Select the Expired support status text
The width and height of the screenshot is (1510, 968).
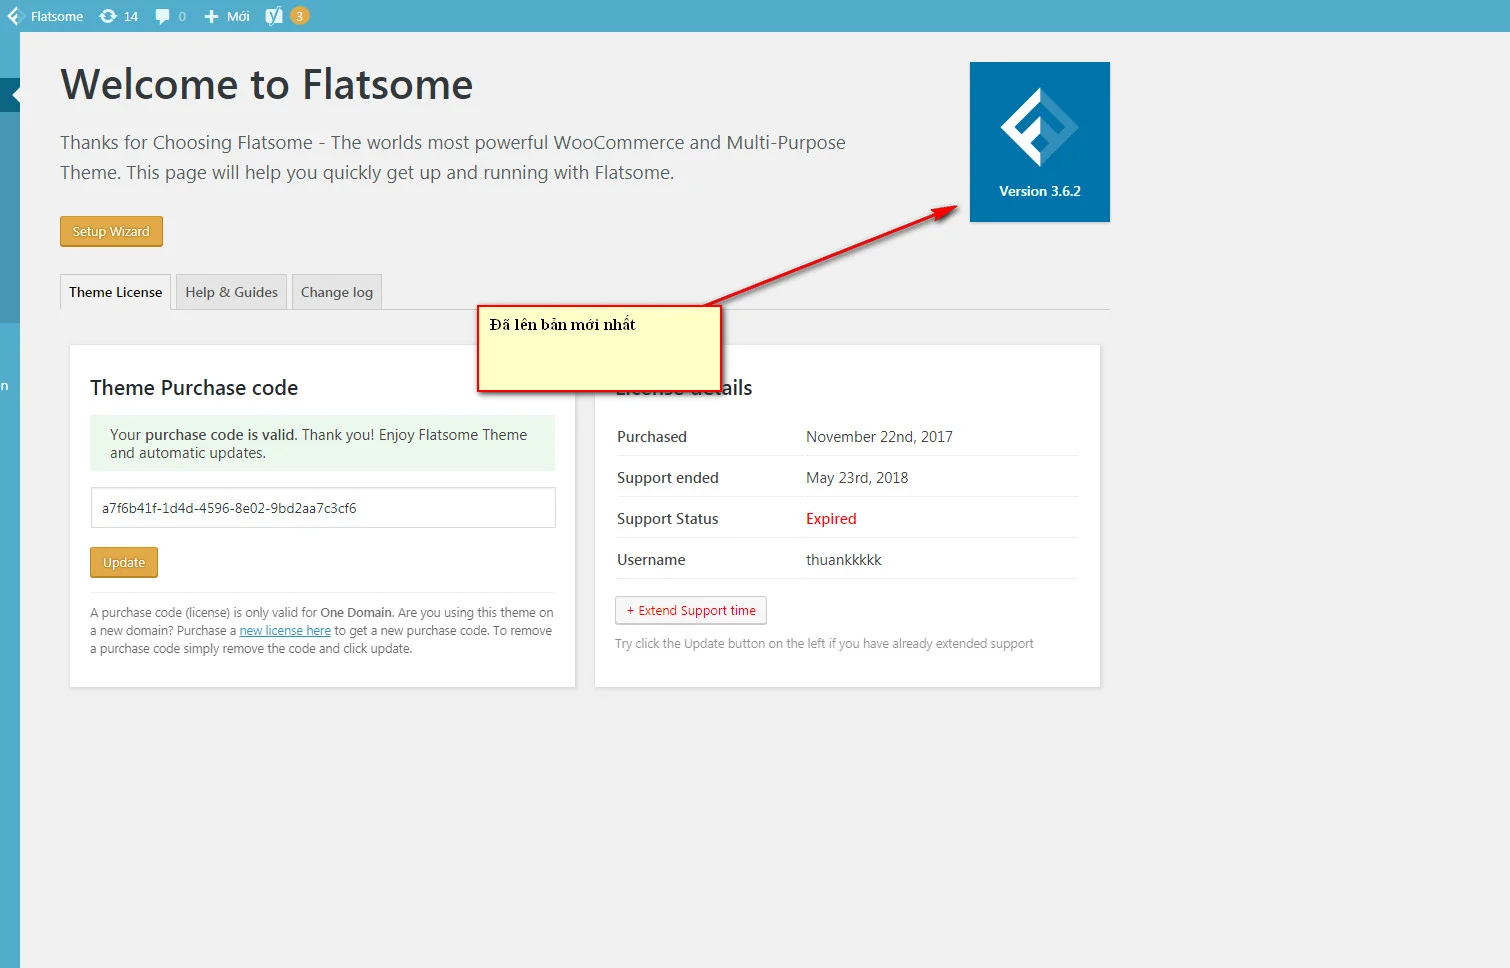click(831, 519)
